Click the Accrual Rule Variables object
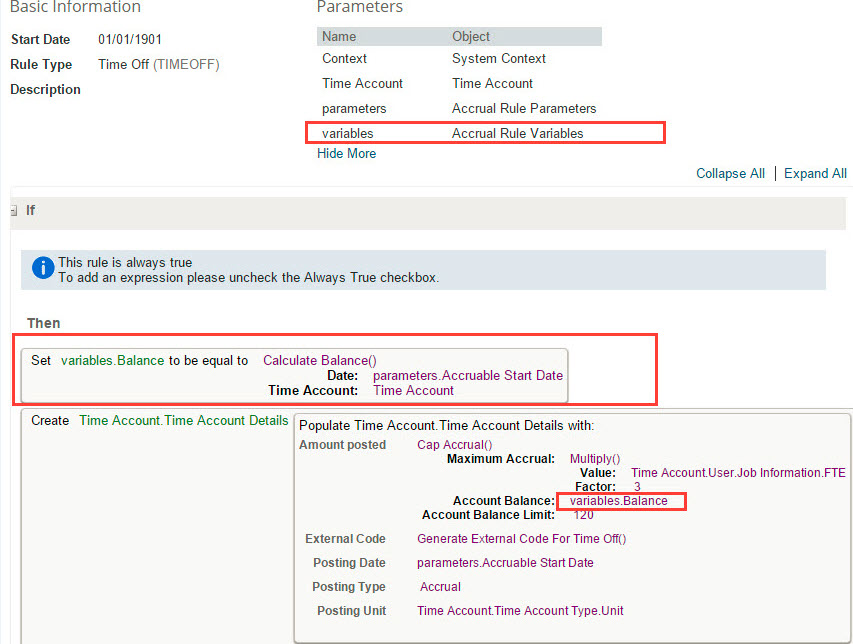The image size is (853, 644). click(517, 133)
